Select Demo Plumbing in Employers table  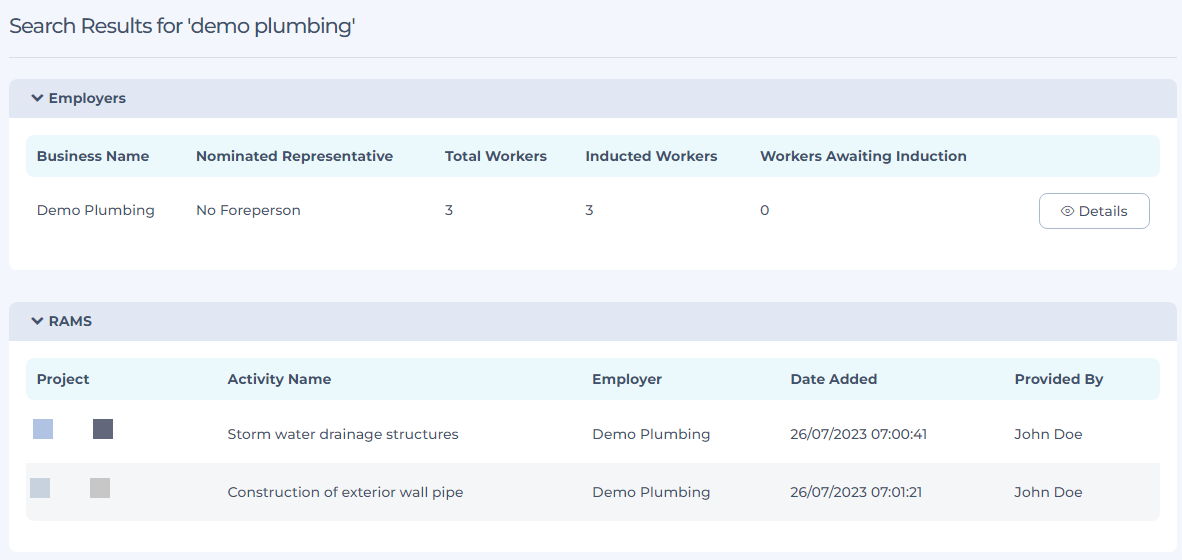[x=96, y=210]
